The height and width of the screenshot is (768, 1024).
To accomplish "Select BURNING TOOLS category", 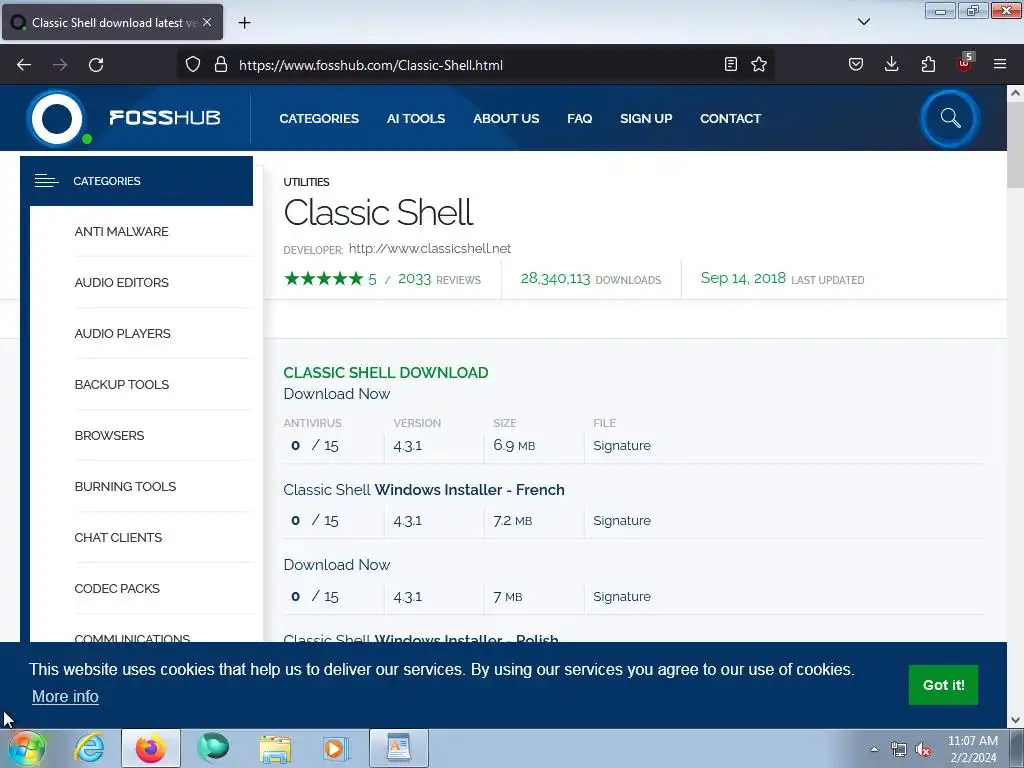I will 125,486.
